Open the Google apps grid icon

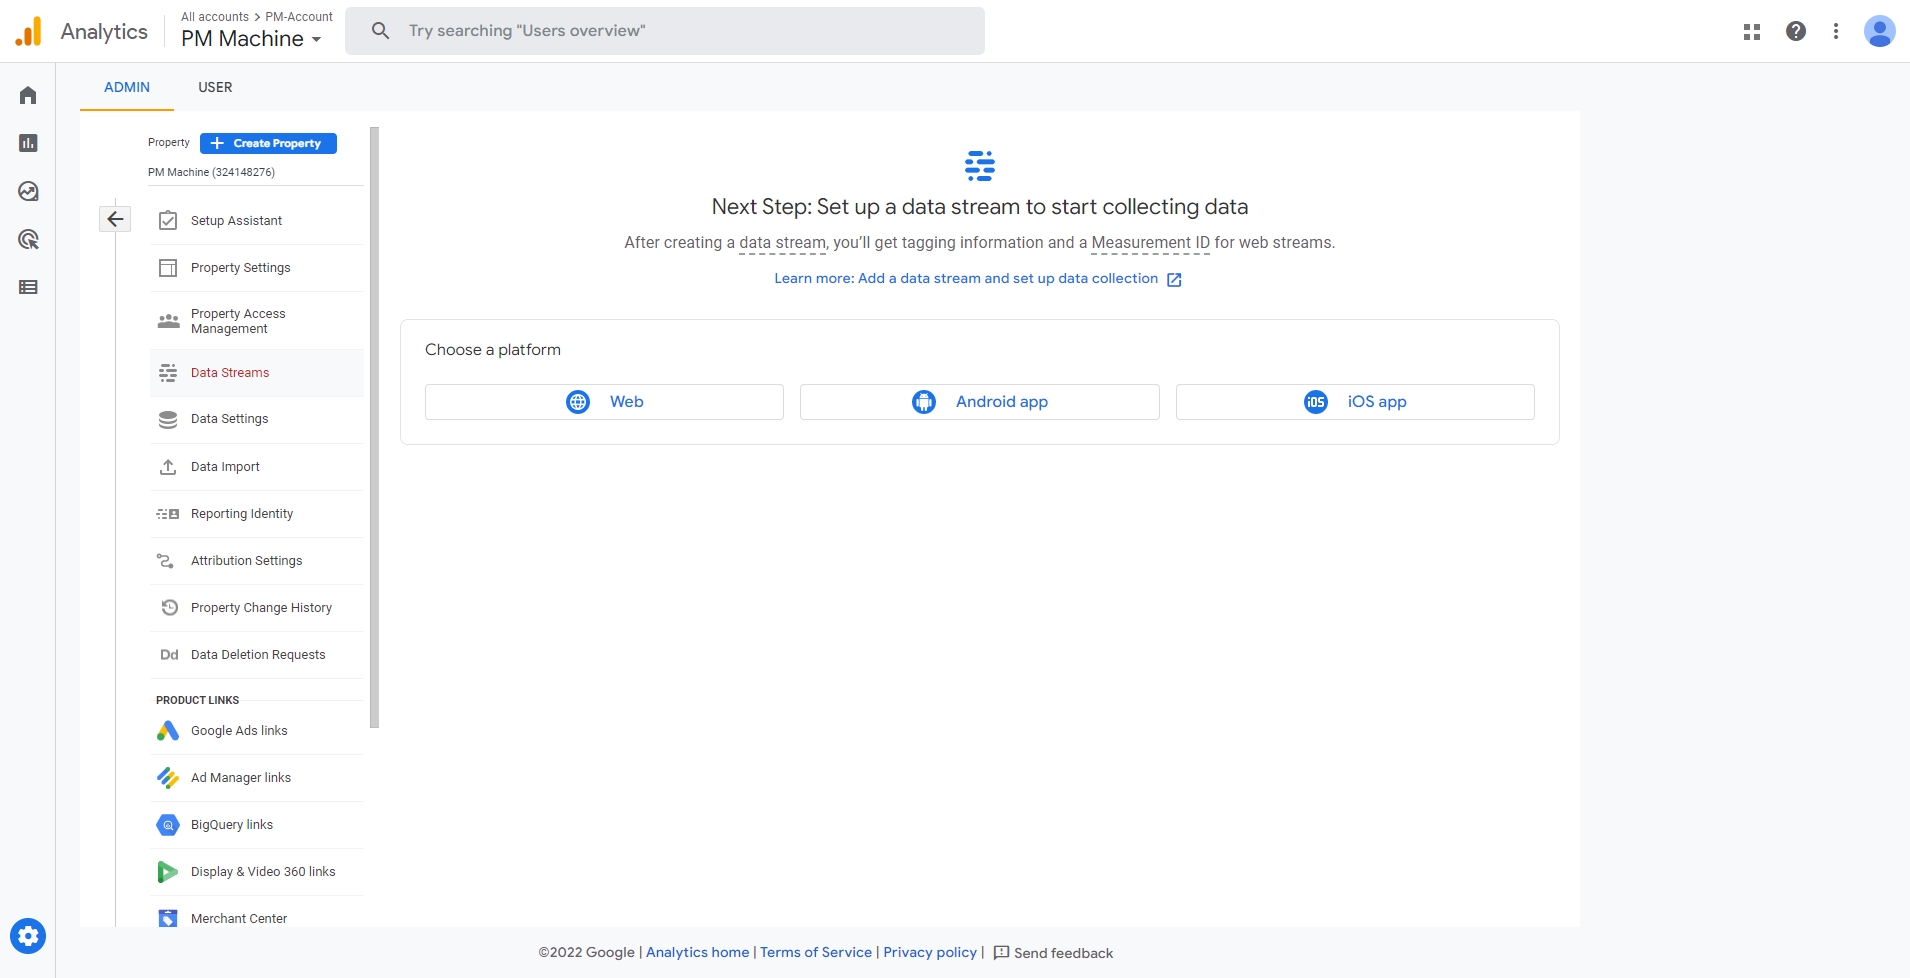(1752, 32)
